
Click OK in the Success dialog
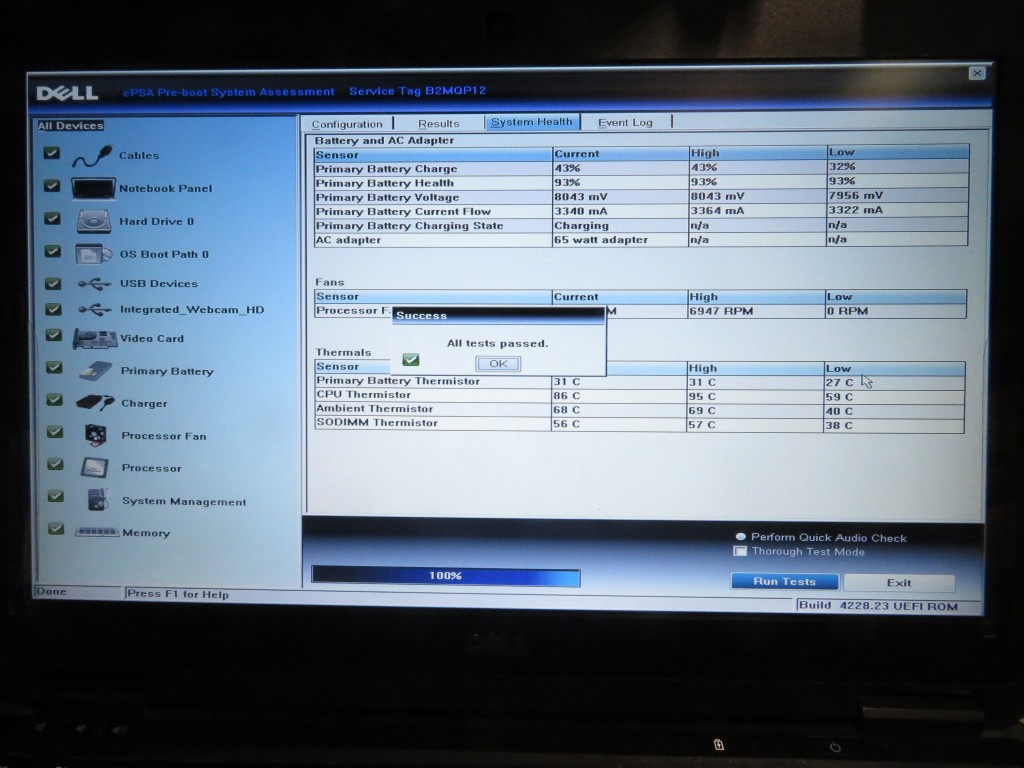click(x=498, y=364)
